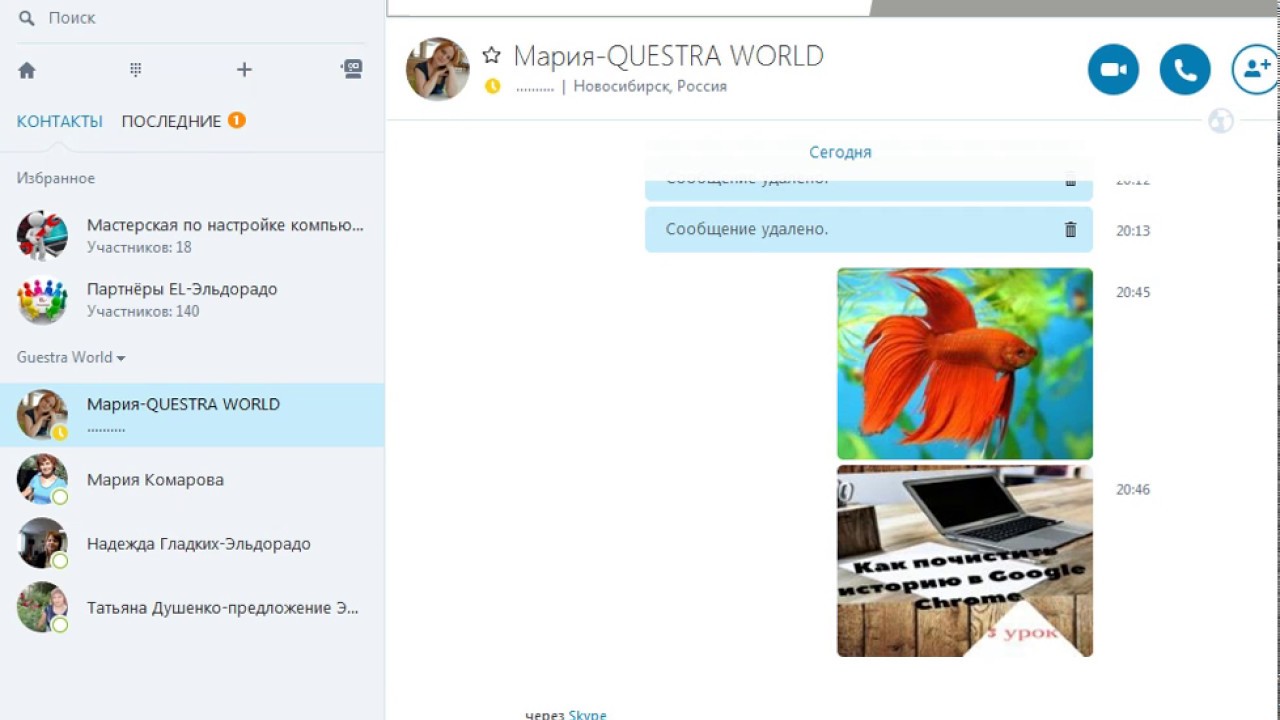The height and width of the screenshot is (720, 1280).
Task: Click the Избранное section label
Action: (56, 178)
